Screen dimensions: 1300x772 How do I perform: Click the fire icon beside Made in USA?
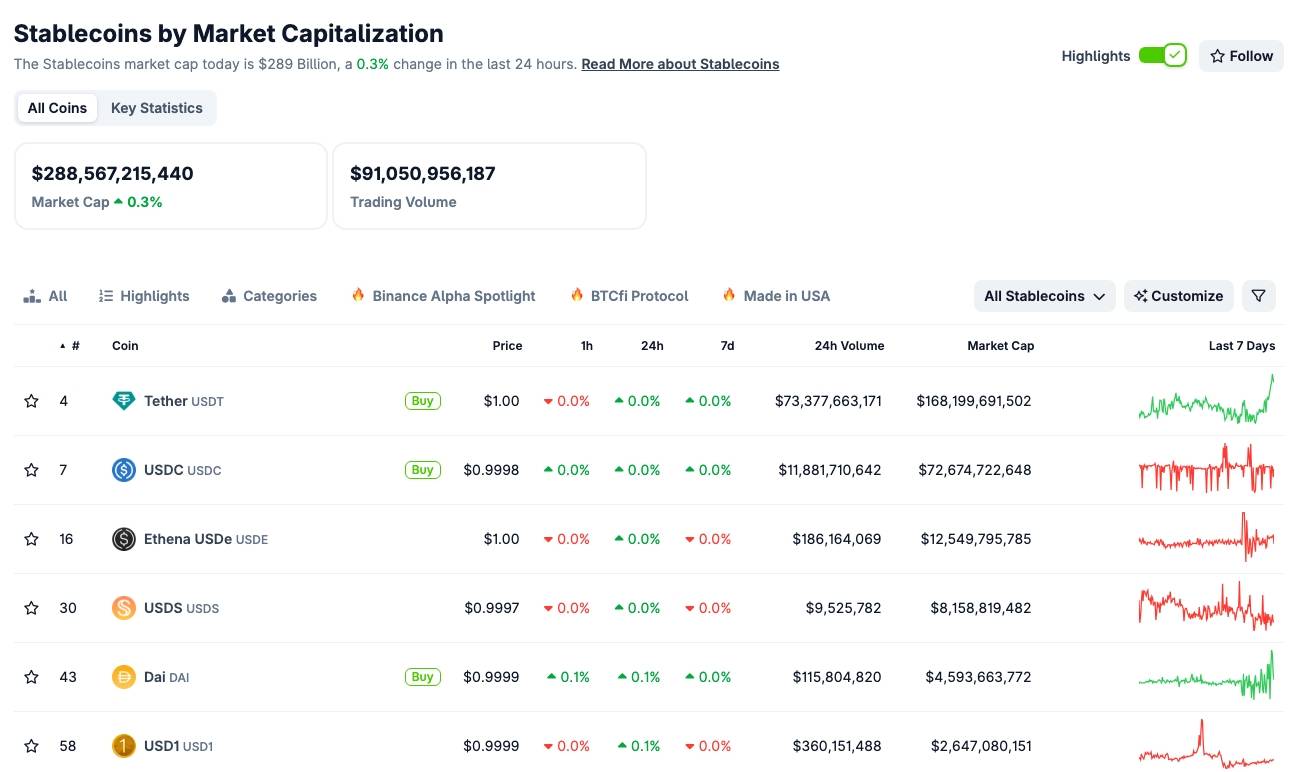tap(729, 295)
